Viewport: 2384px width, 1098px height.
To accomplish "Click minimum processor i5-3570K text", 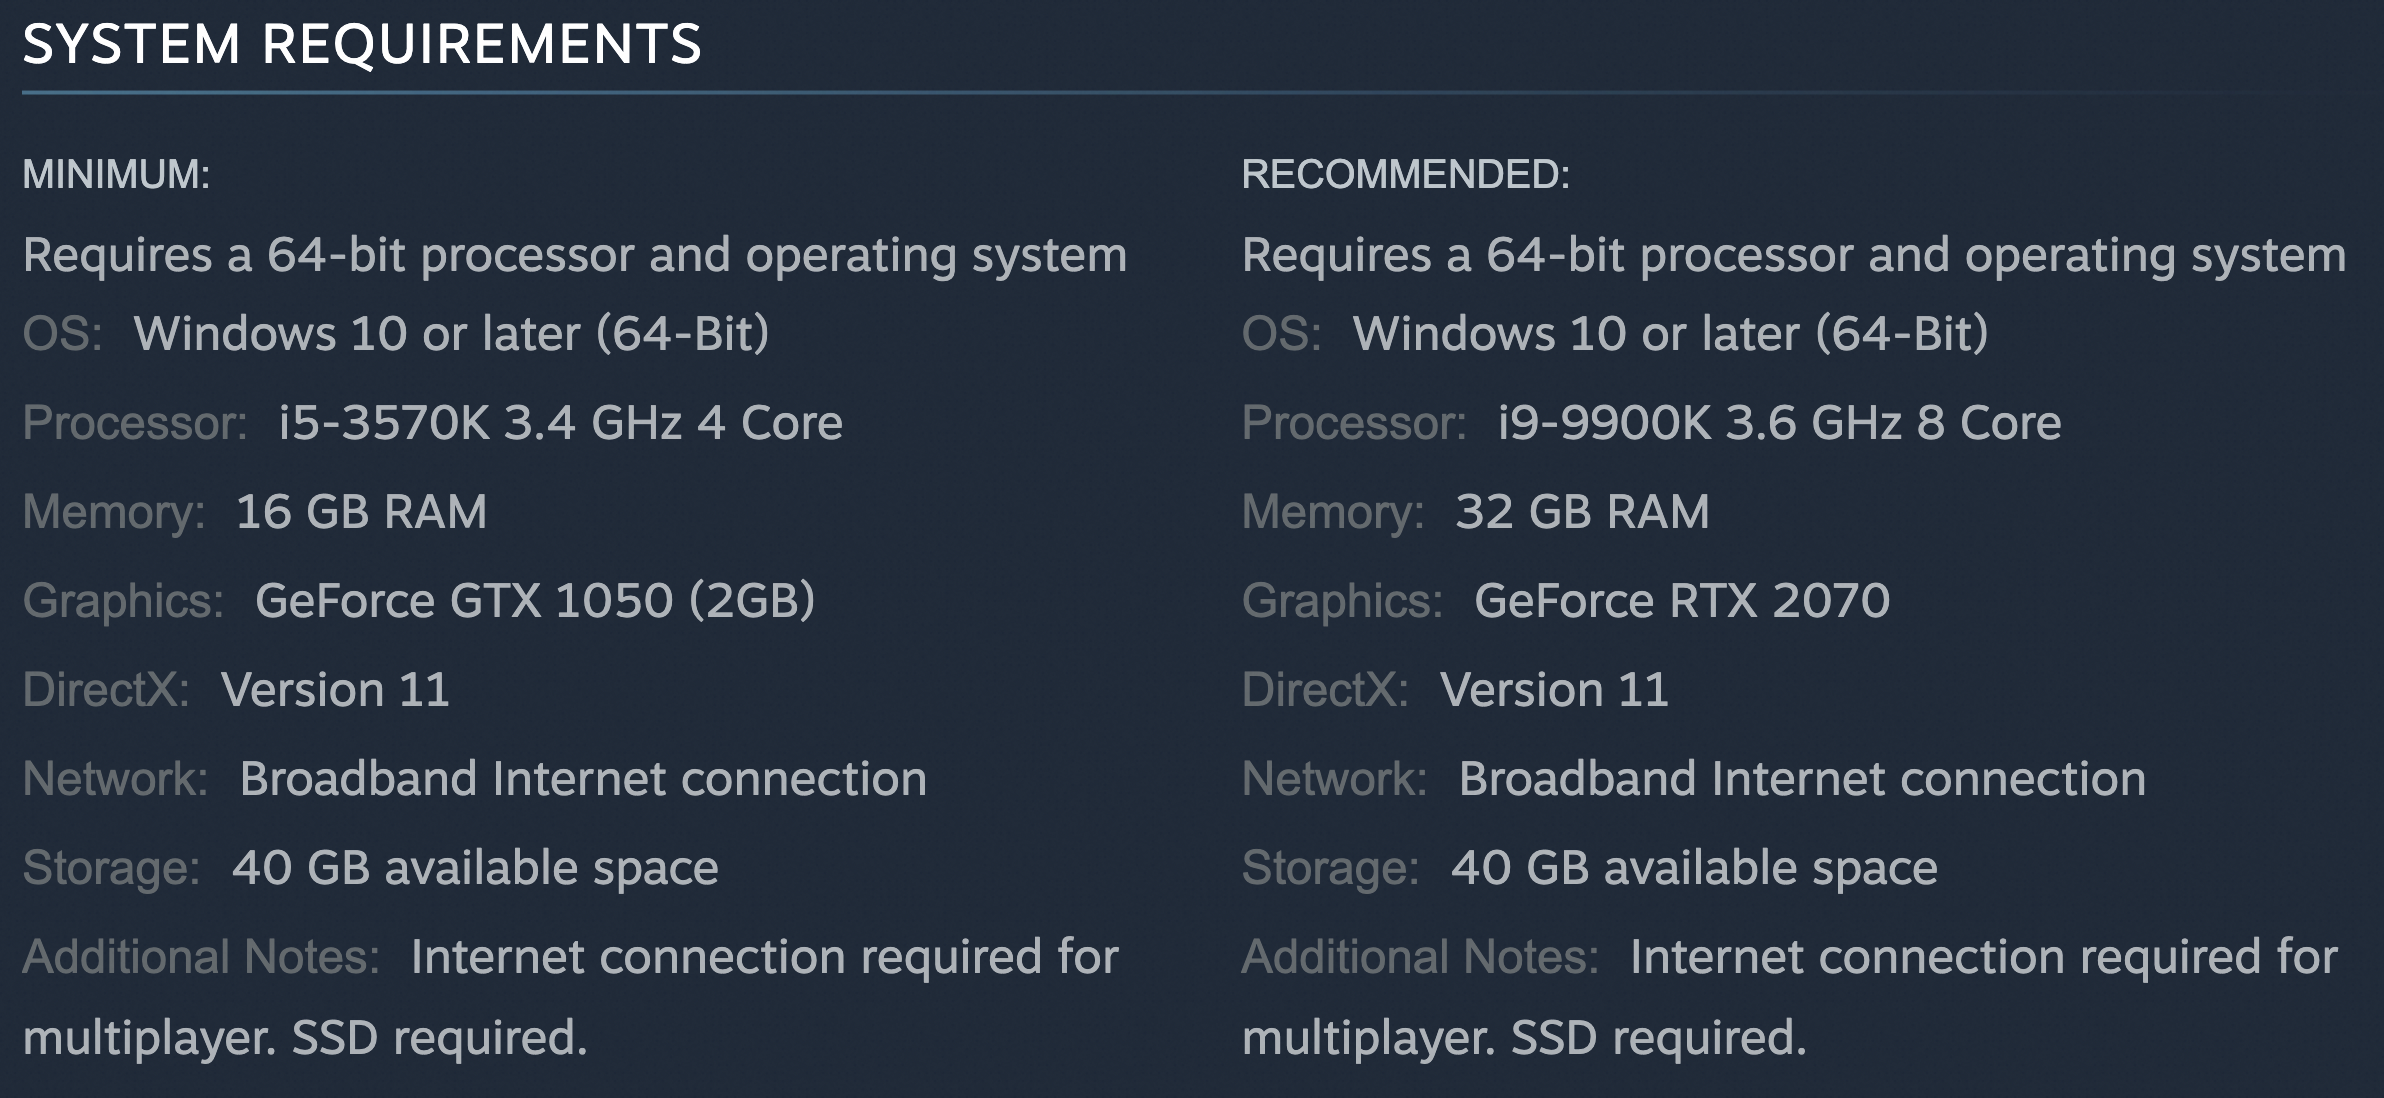I will 560,422.
